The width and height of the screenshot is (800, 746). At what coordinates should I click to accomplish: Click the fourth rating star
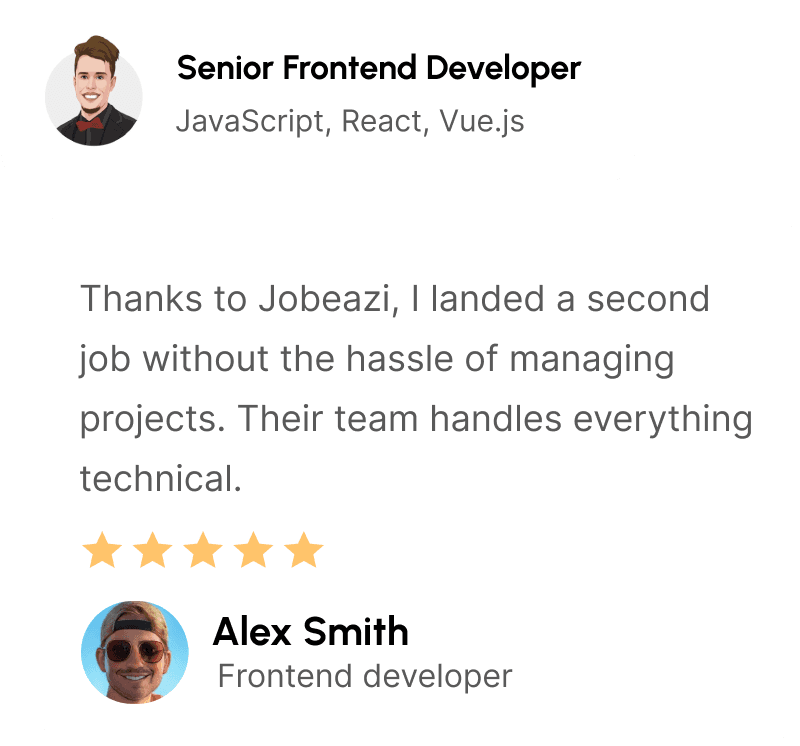[x=254, y=550]
